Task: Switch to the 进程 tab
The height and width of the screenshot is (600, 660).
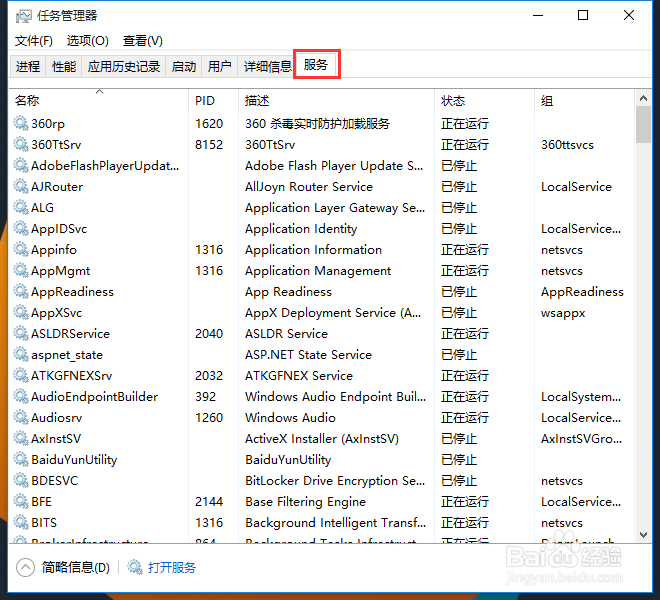Action: coord(28,67)
